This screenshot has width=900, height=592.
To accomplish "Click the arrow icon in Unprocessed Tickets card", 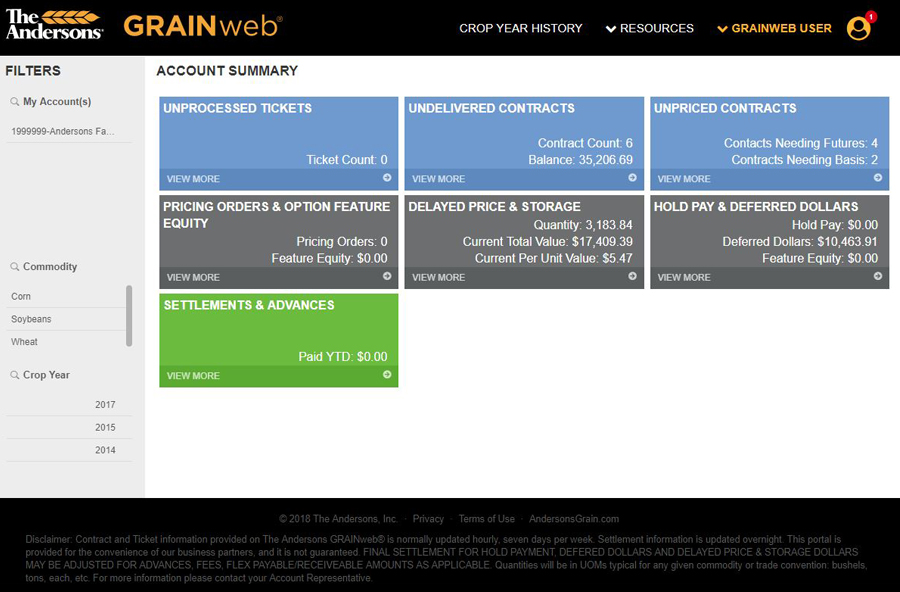I will (x=387, y=178).
